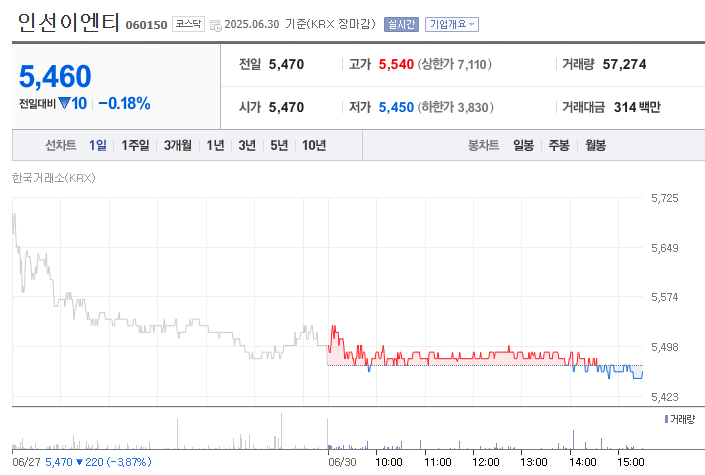Show the 일봉 candlestick chart
This screenshot has width=705, height=475.
(523, 145)
